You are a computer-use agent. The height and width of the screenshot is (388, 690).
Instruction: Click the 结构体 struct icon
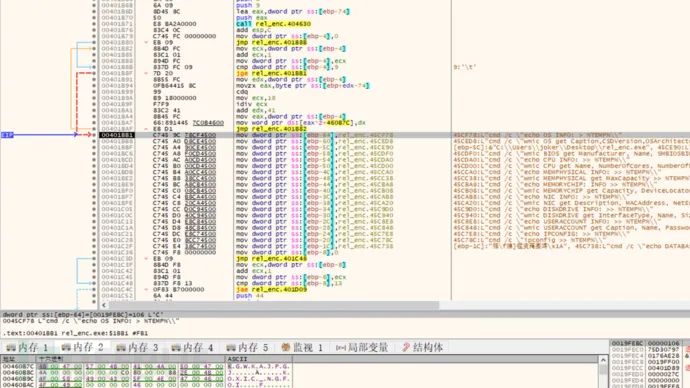pyautogui.click(x=406, y=348)
